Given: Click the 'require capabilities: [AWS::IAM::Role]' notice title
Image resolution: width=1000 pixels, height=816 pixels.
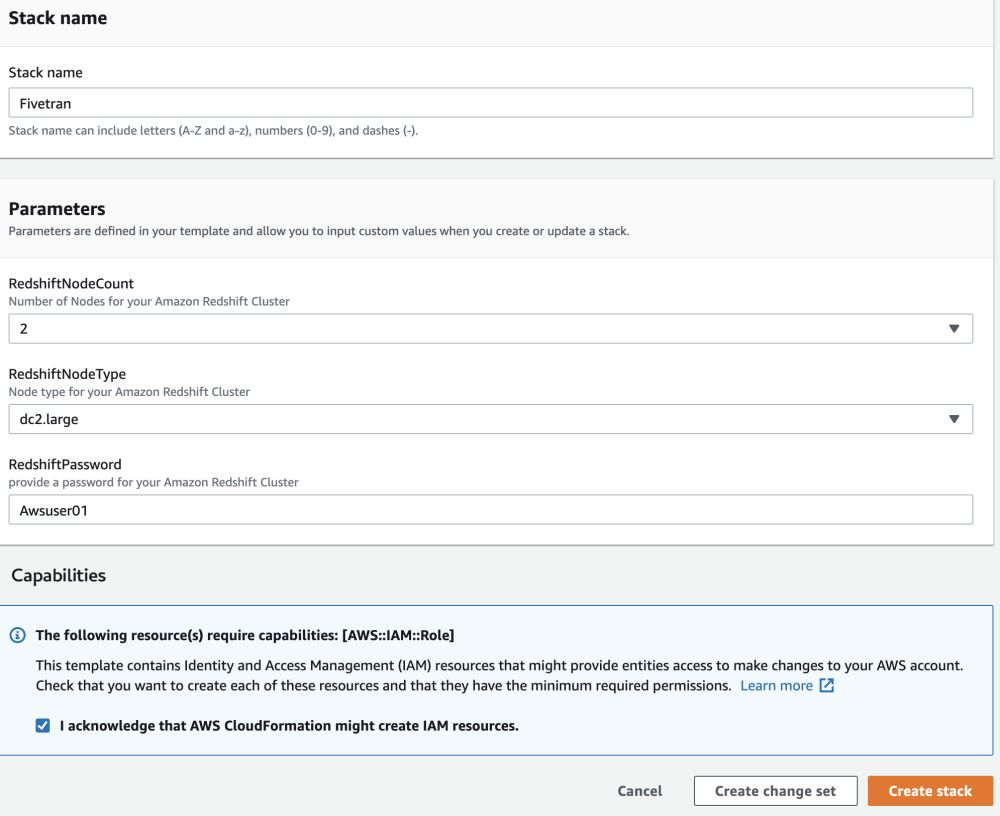Looking at the screenshot, I should 245,635.
